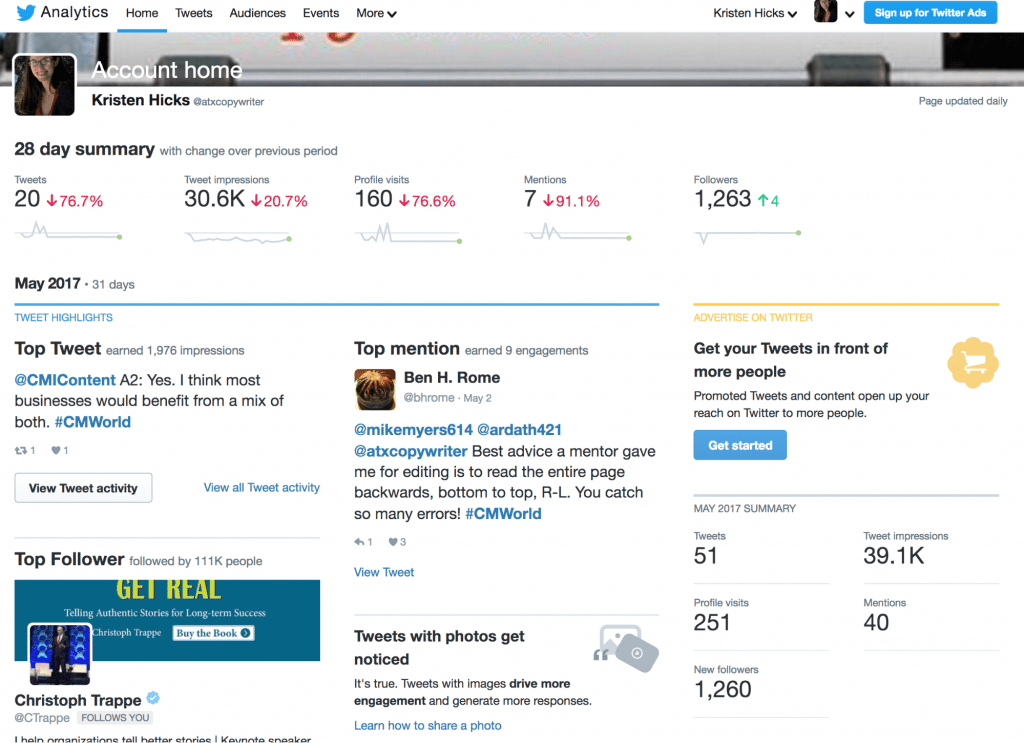Click the Tweets sparkline chart
1024x743 pixels.
tap(69, 231)
